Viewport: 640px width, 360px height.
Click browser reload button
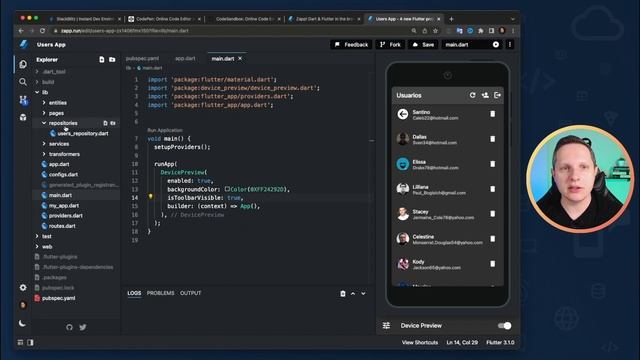pos(42,31)
